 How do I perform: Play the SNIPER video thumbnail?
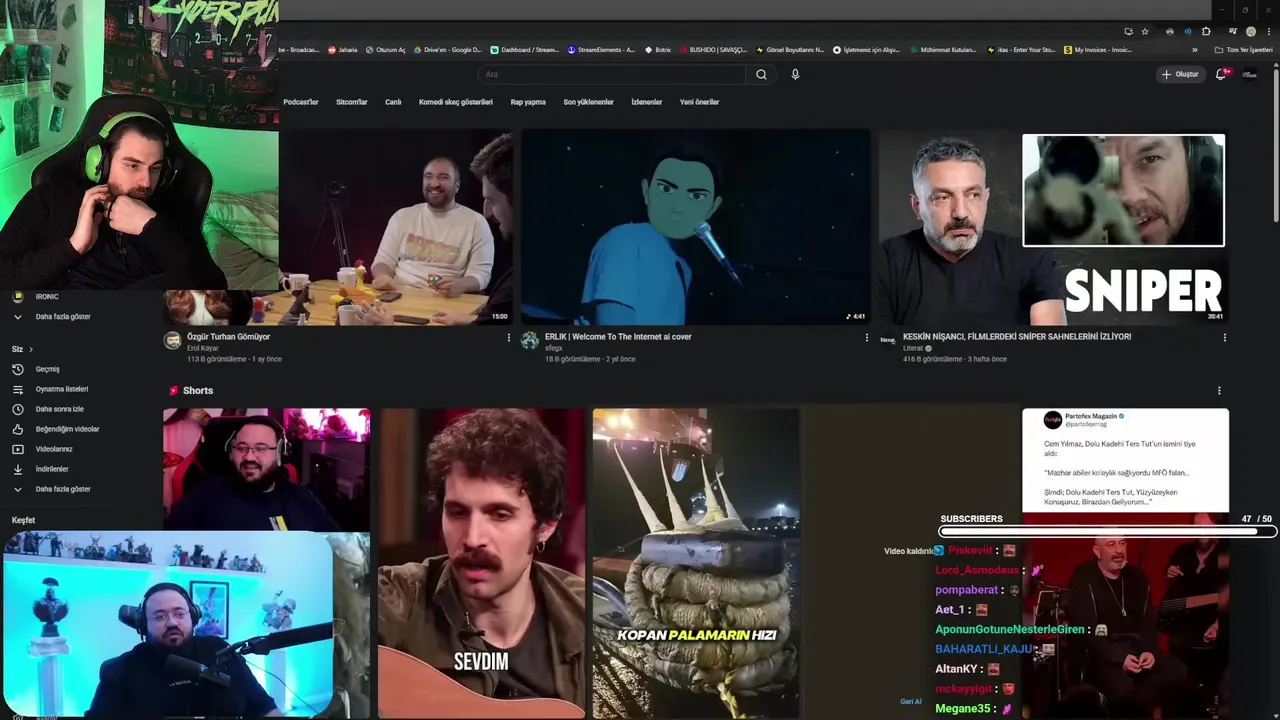pos(1053,228)
